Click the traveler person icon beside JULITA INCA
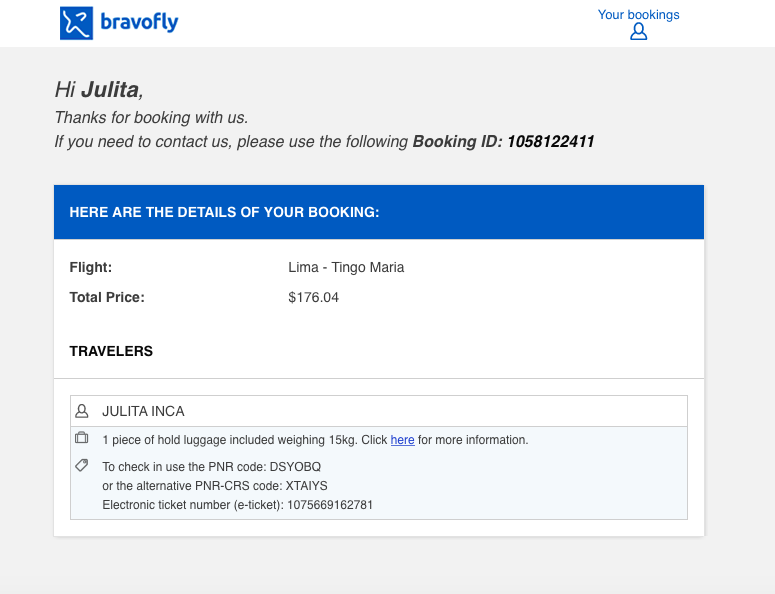Viewport: 775px width, 594px height. tap(82, 411)
